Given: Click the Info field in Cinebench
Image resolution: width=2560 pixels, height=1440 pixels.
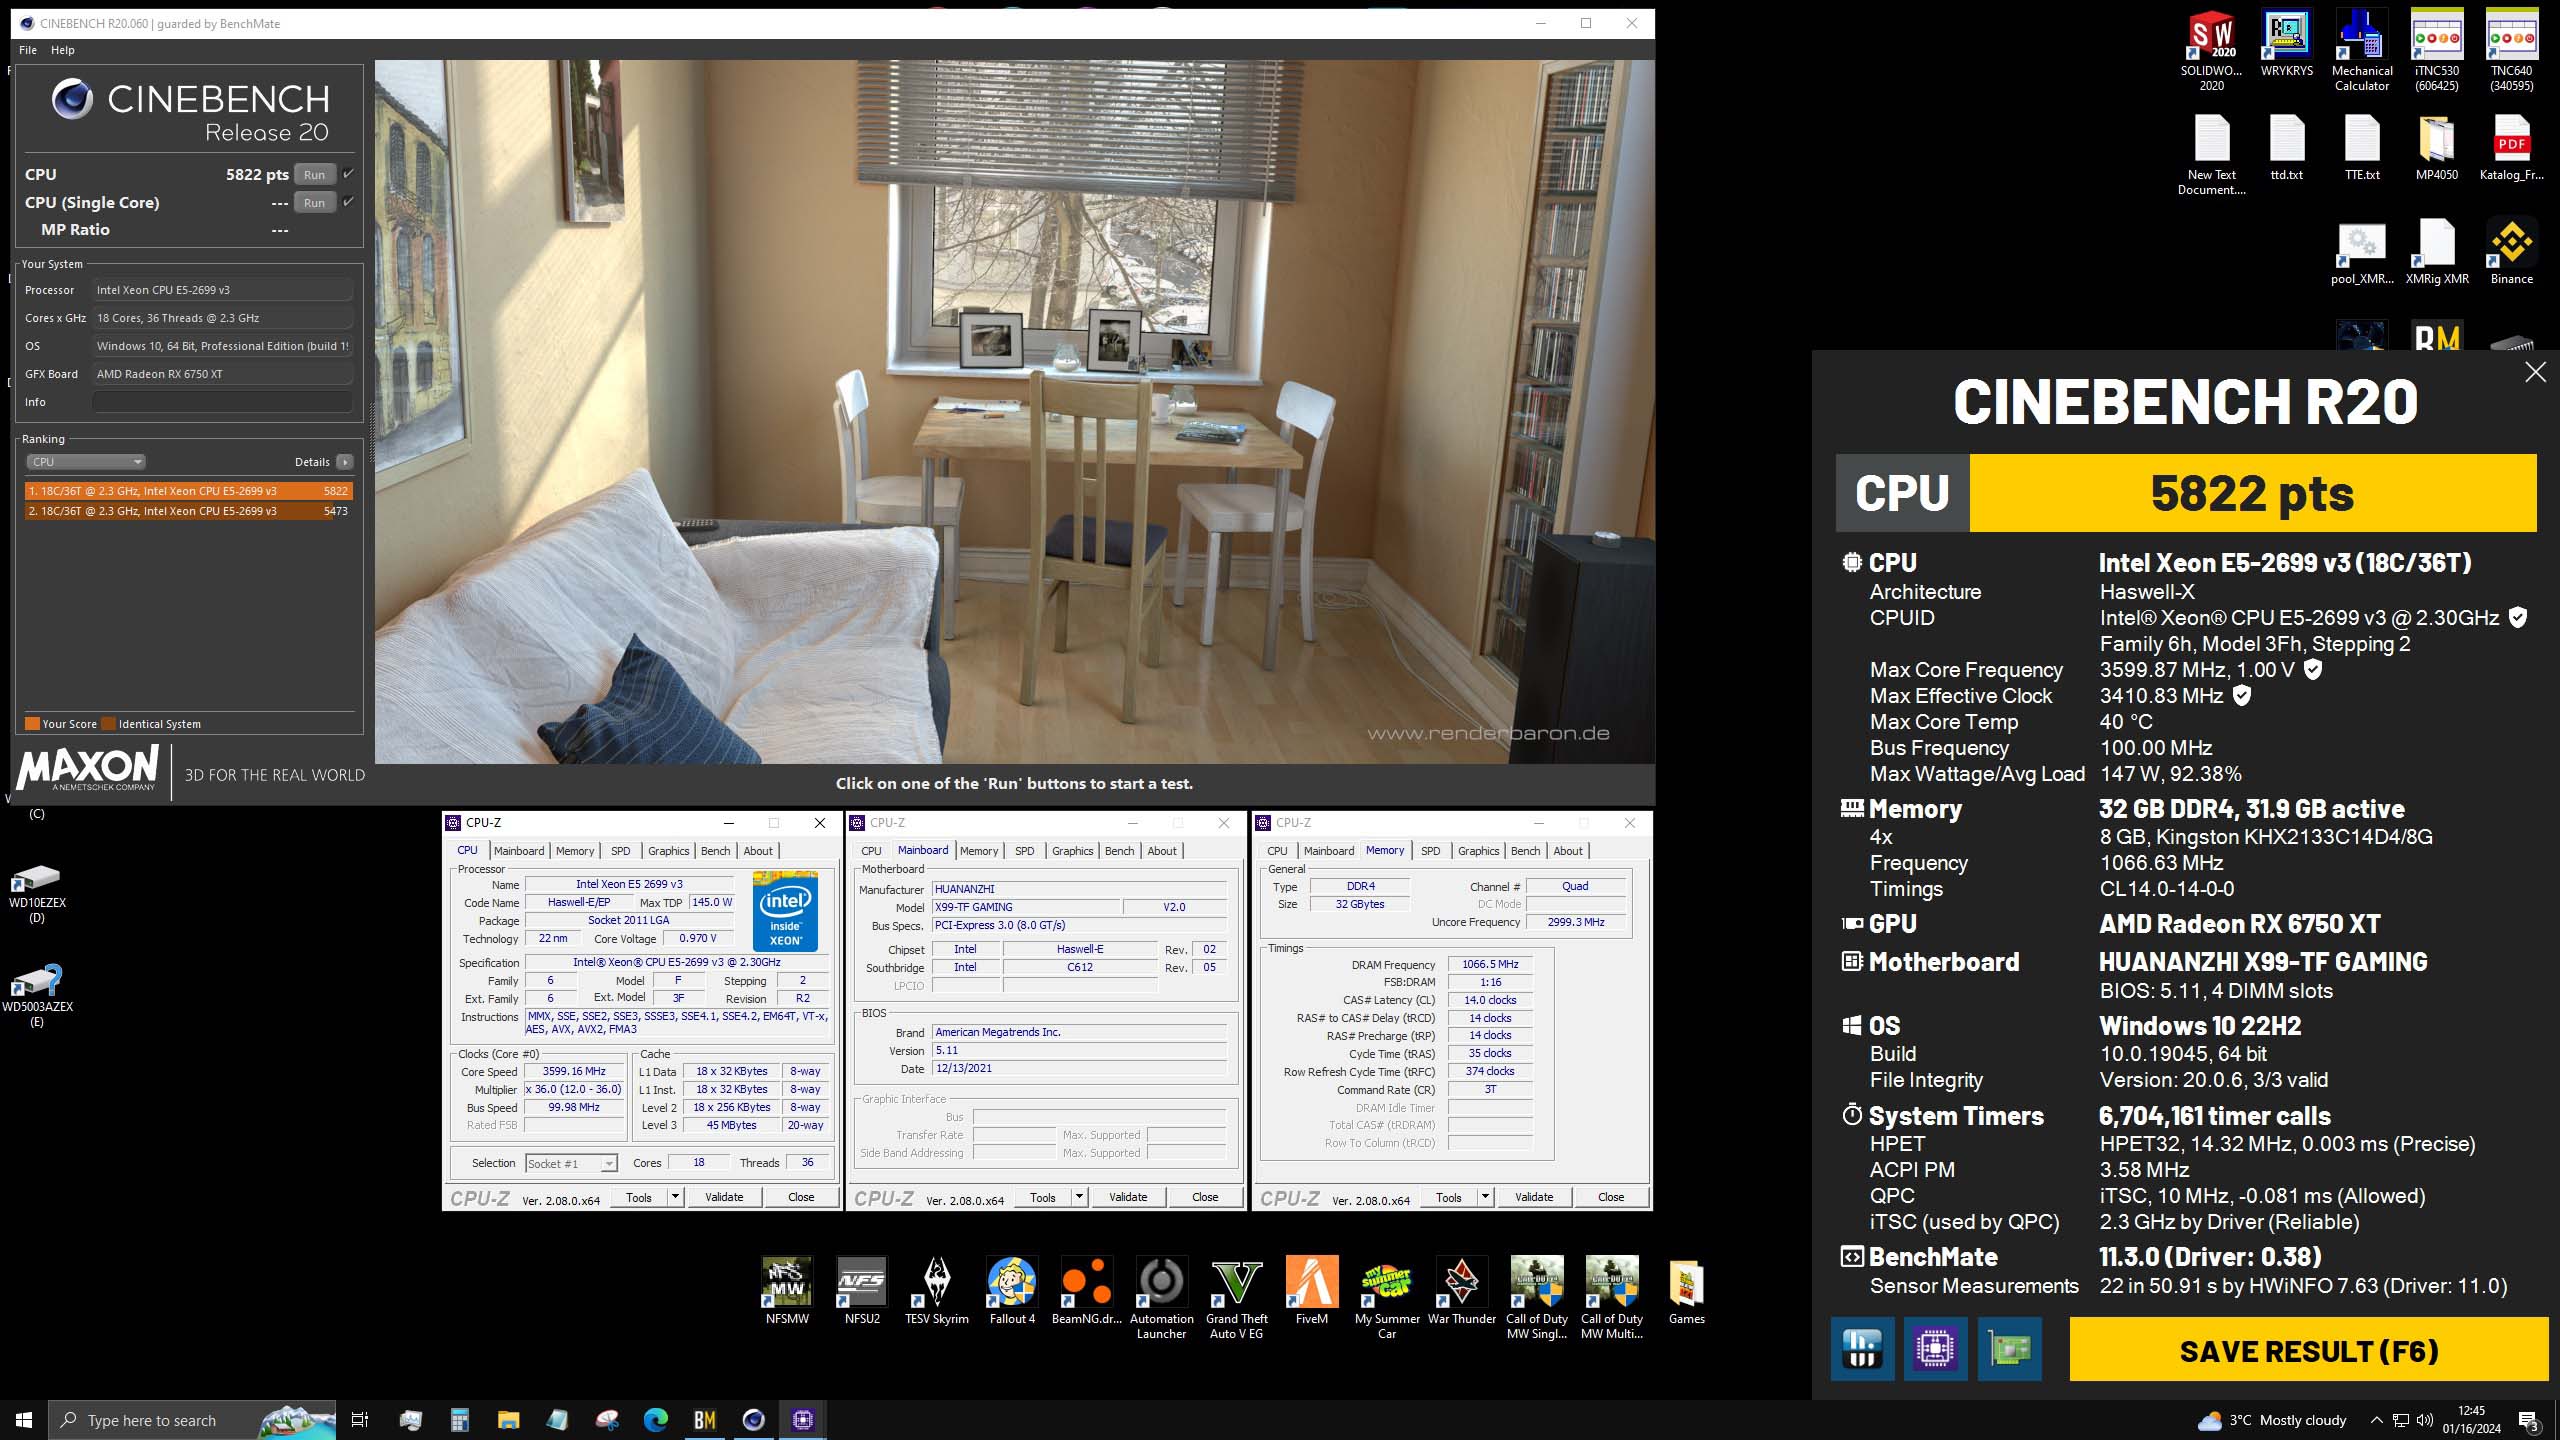Looking at the screenshot, I should coord(223,402).
